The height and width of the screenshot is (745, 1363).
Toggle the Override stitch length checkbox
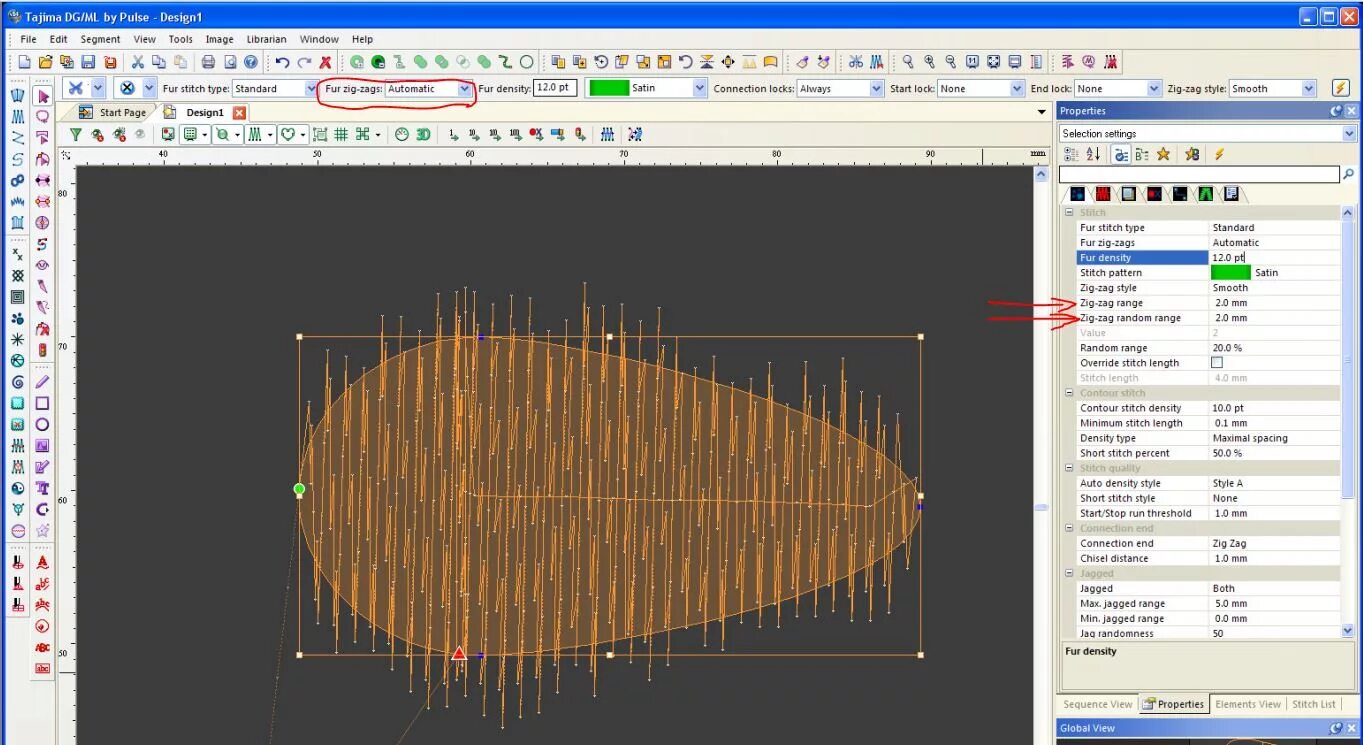[x=1217, y=362]
